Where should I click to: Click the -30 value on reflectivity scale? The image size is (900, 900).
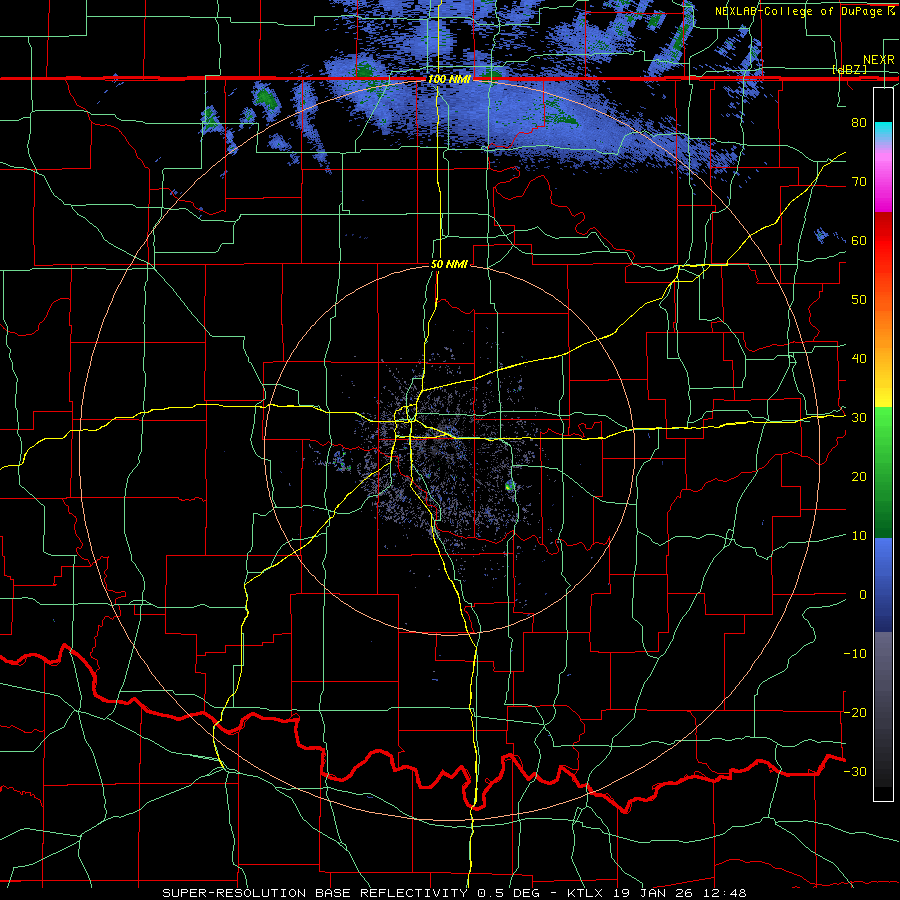coord(855,771)
